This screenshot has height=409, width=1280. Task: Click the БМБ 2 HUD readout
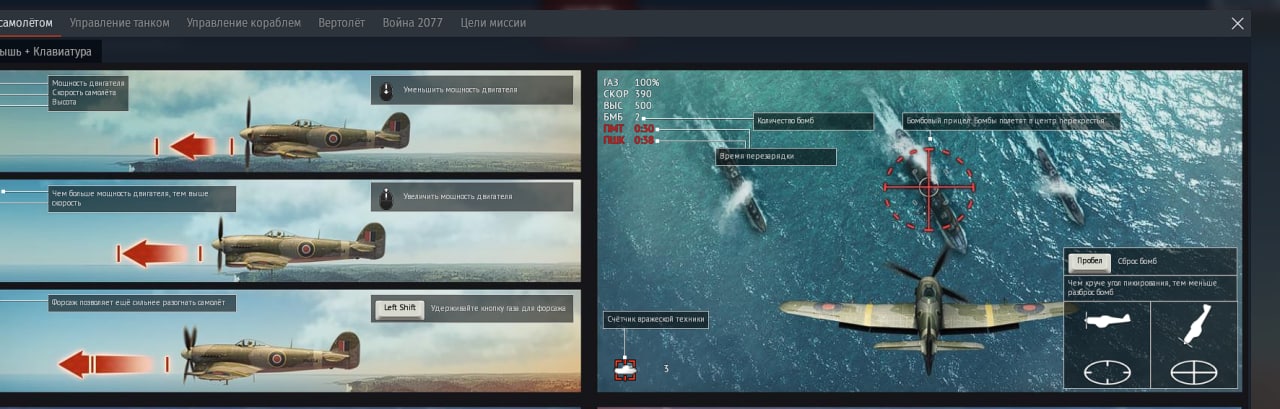622,117
